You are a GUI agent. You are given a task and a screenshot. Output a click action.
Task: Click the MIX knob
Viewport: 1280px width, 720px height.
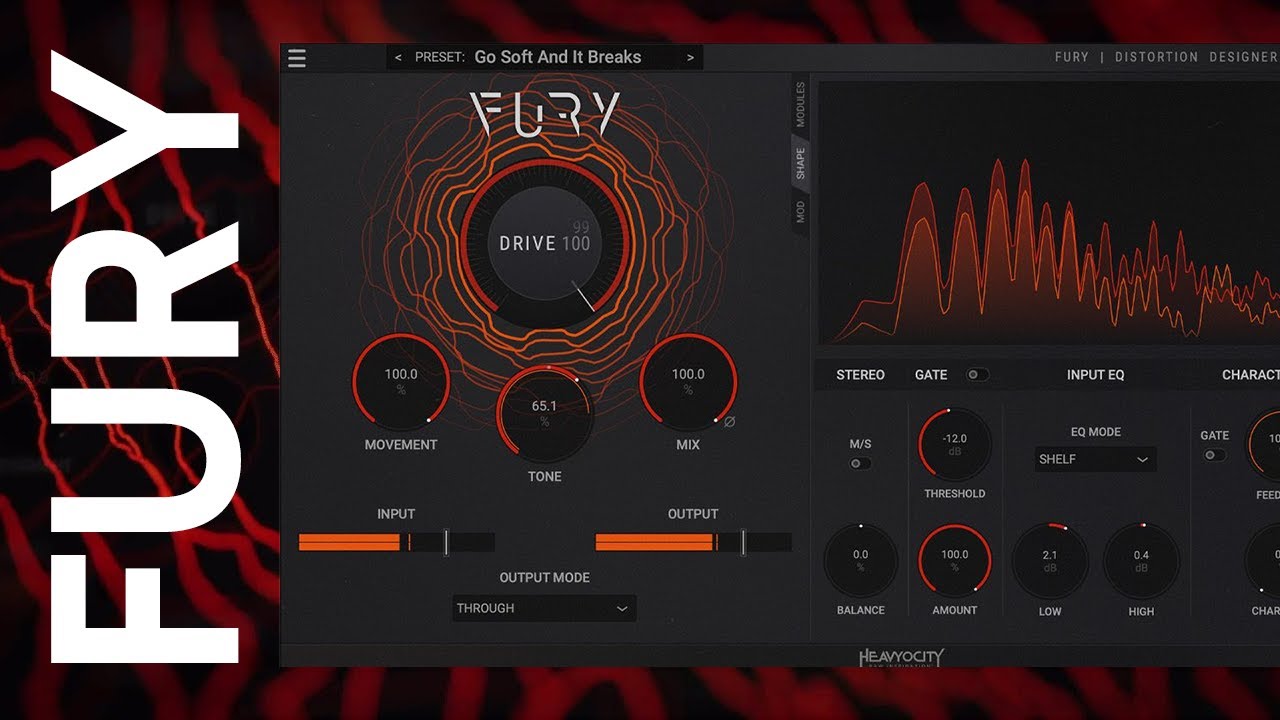(x=688, y=382)
